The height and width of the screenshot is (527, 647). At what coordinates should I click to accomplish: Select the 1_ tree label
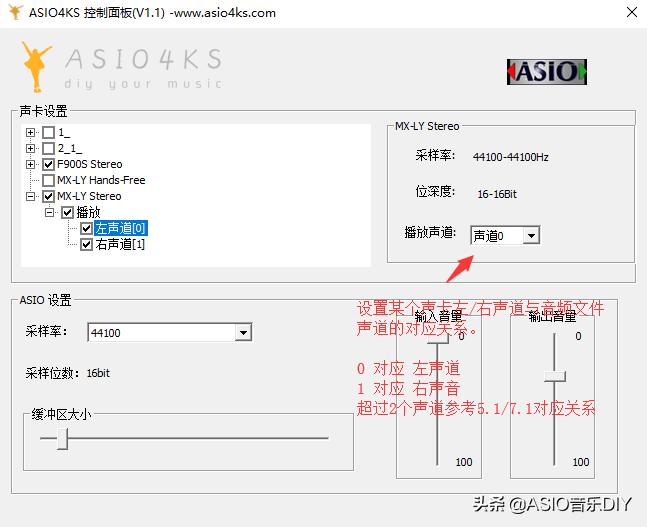[64, 132]
